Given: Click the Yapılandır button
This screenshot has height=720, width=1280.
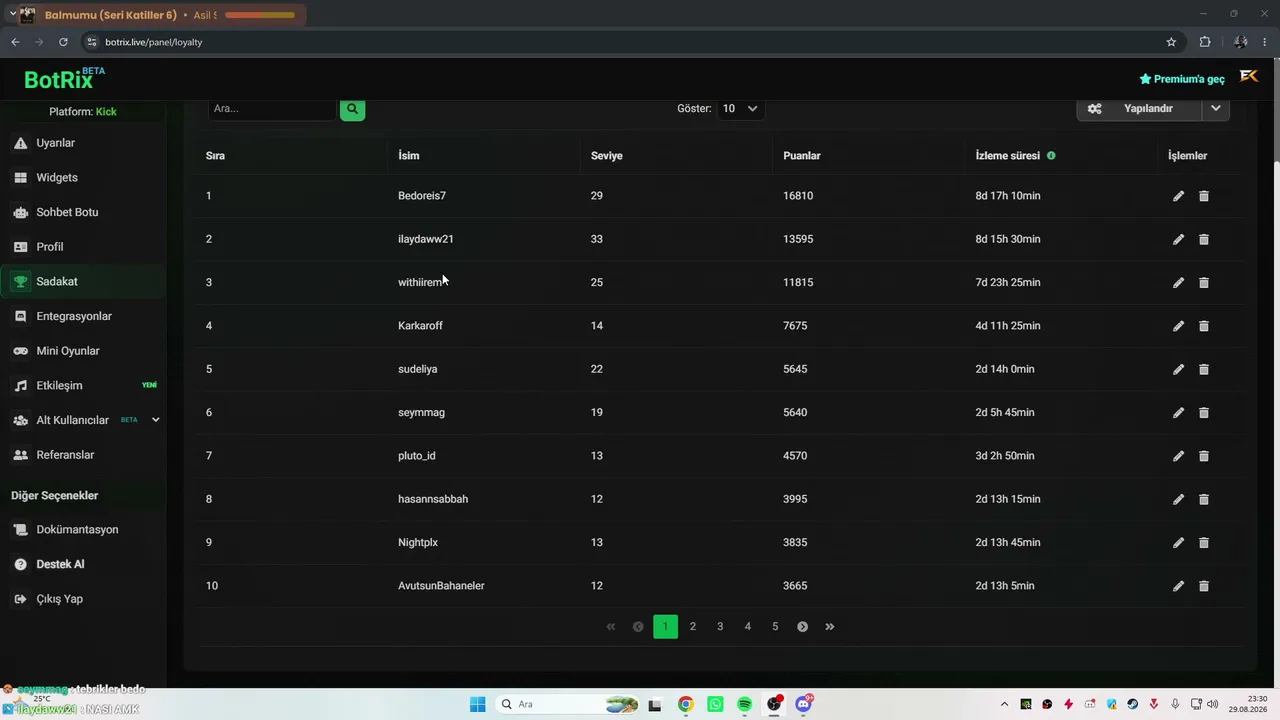Looking at the screenshot, I should (x=1140, y=109).
